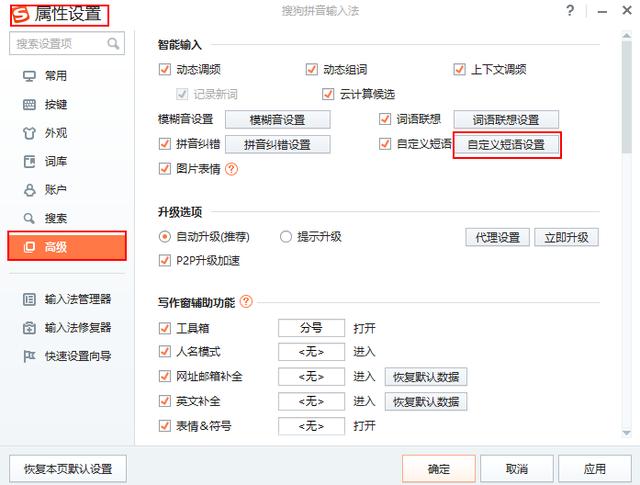Screen dimensions: 640x485
Task: Click the list icon beside 输入法管理器
Action: [x=29, y=299]
